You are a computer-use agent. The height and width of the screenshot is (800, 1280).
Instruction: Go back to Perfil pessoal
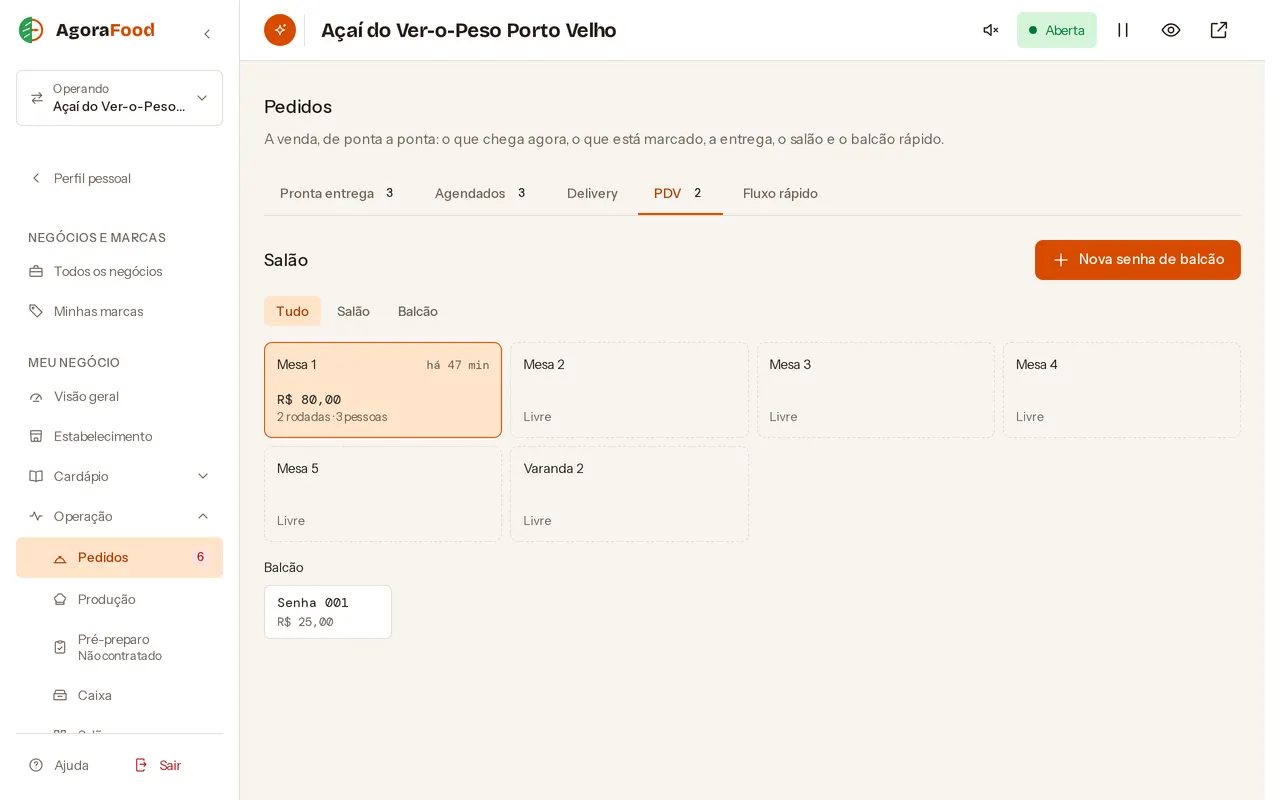pos(119,178)
